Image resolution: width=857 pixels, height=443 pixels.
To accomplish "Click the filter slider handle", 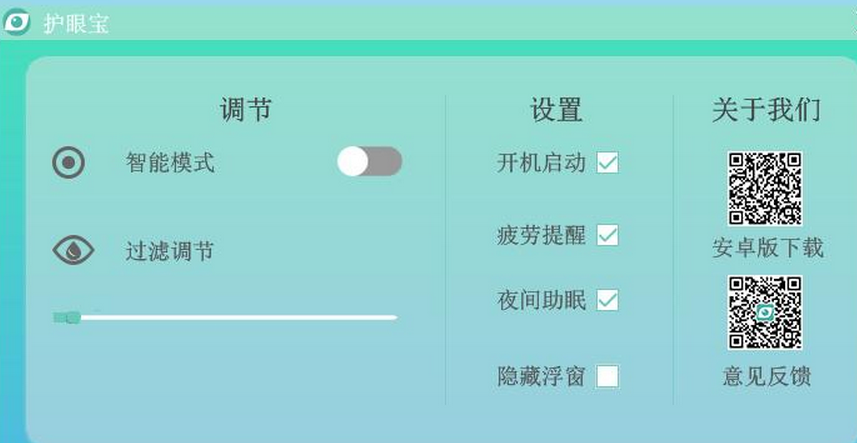I will [68, 317].
